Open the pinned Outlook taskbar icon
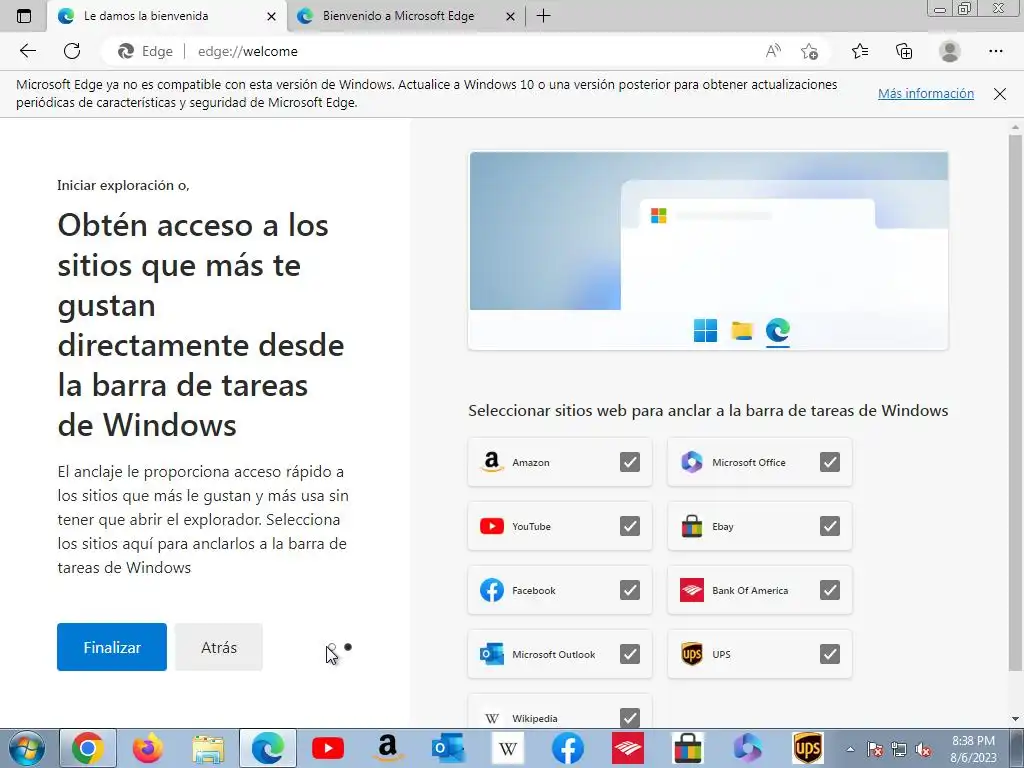Viewport: 1024px width, 768px height. coord(448,748)
